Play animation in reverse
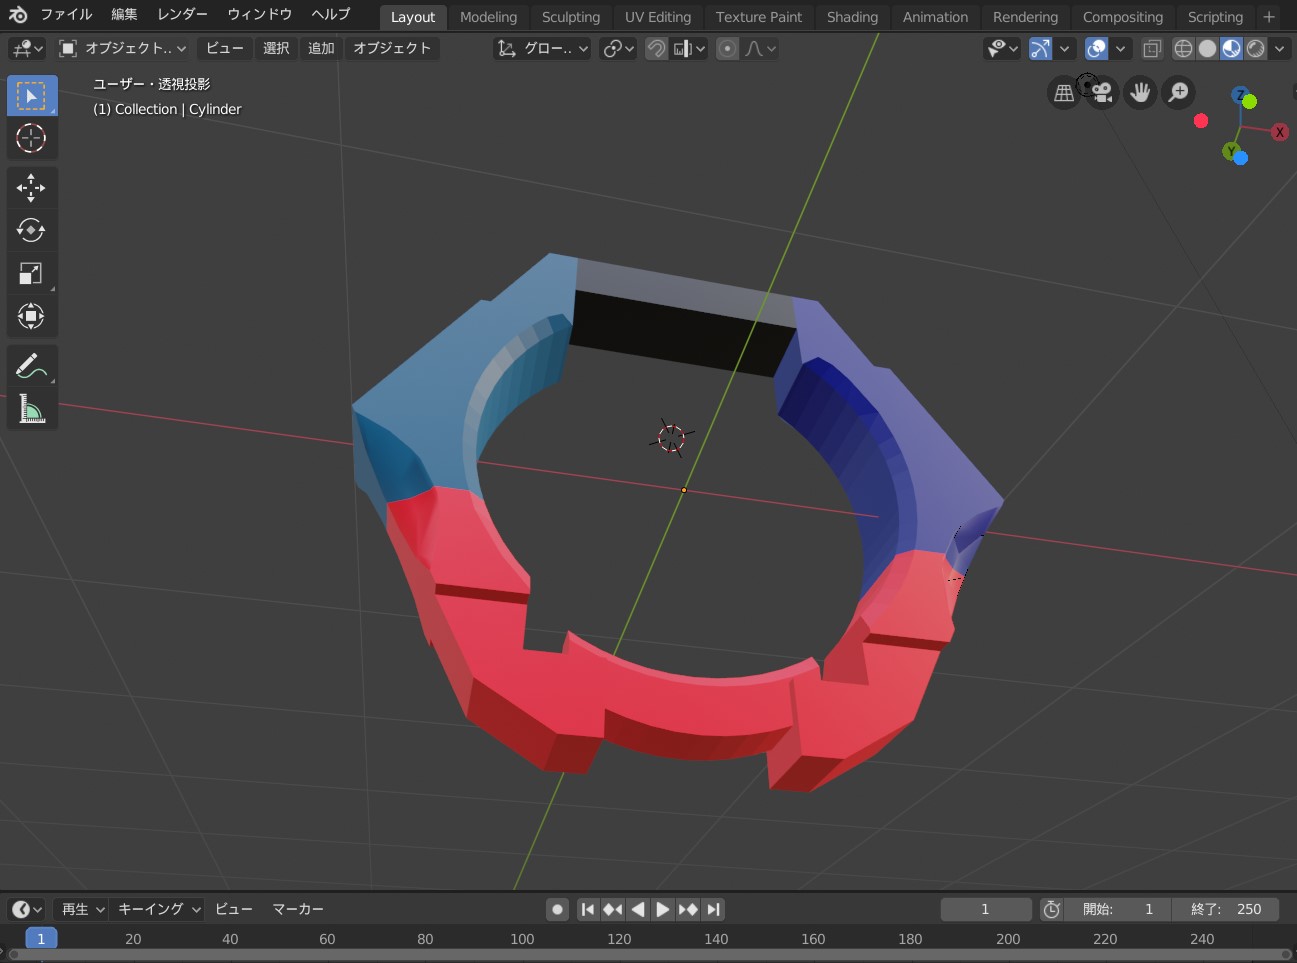 coord(638,909)
